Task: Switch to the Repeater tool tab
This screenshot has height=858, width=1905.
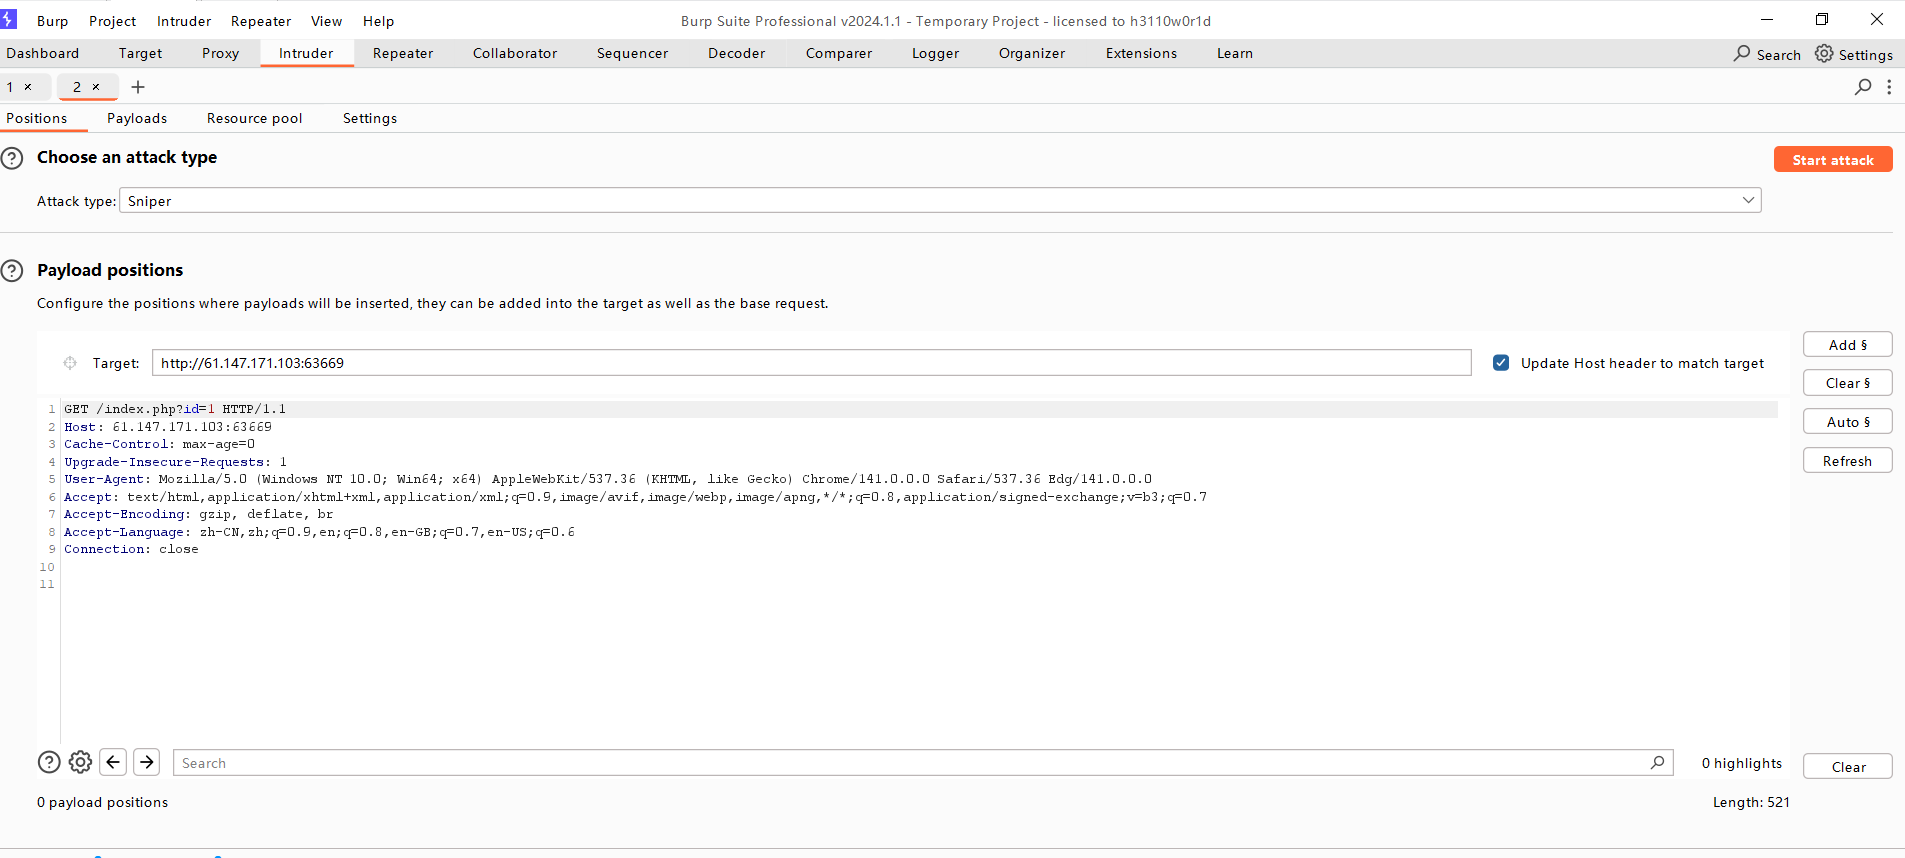Action: (x=403, y=54)
